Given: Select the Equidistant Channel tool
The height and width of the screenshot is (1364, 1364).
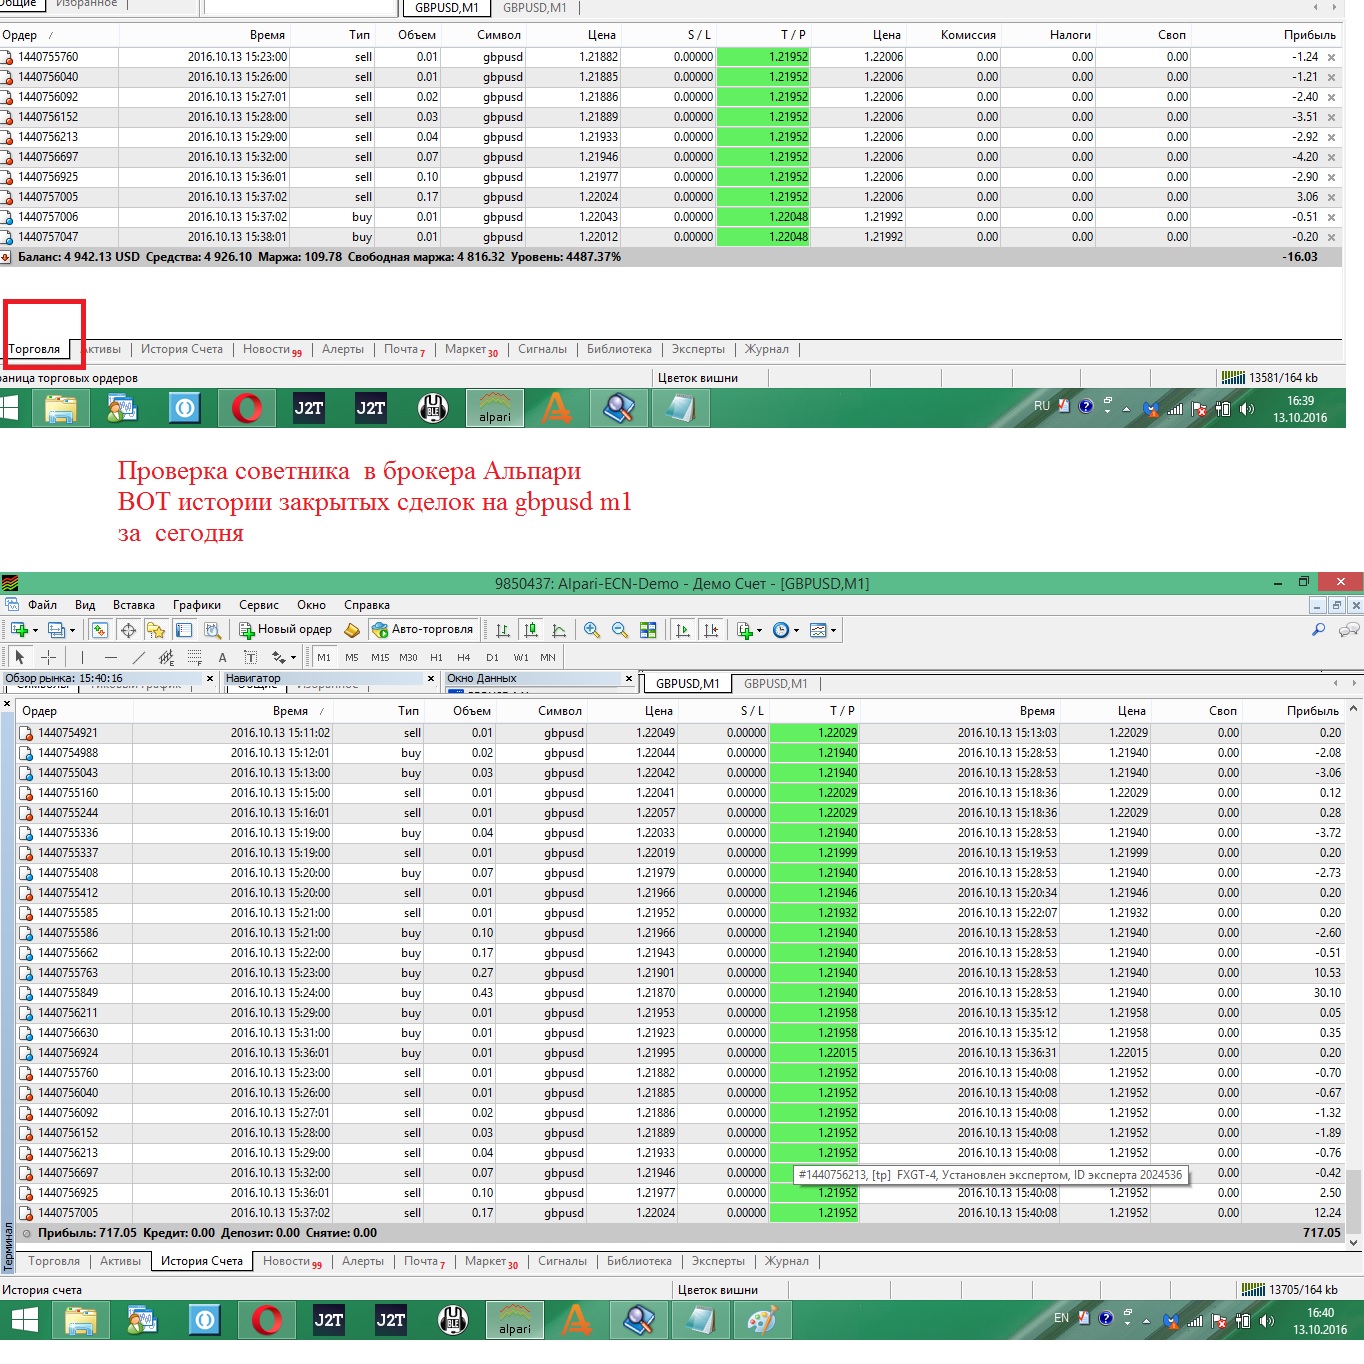Looking at the screenshot, I should coord(167,657).
